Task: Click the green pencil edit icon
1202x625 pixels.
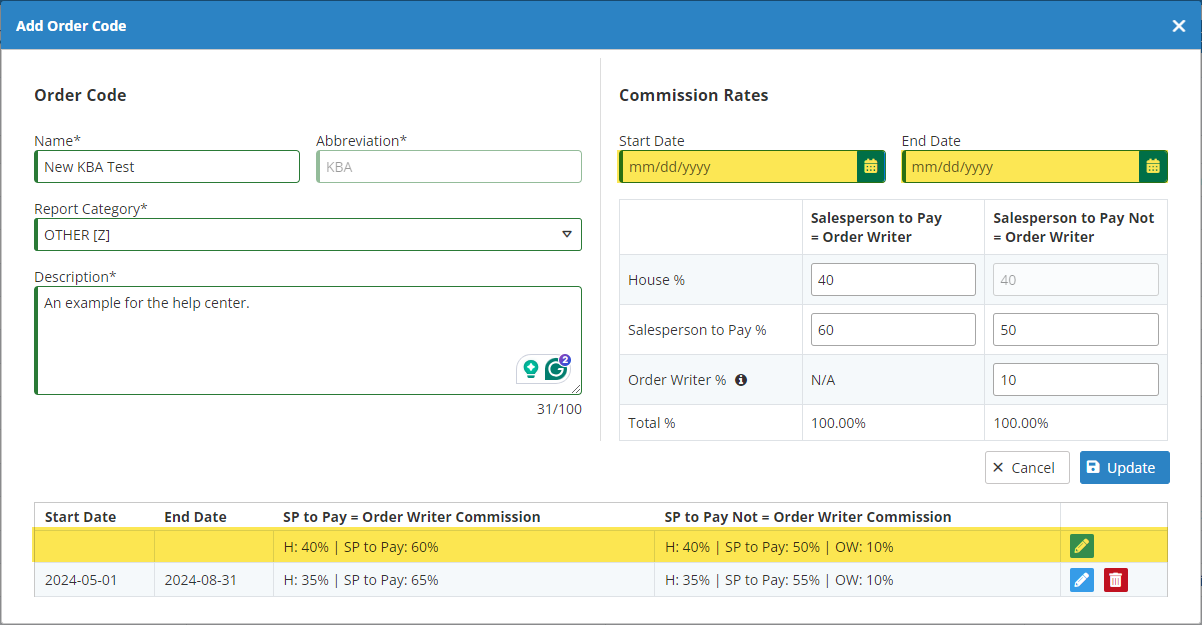Action: [x=1081, y=546]
